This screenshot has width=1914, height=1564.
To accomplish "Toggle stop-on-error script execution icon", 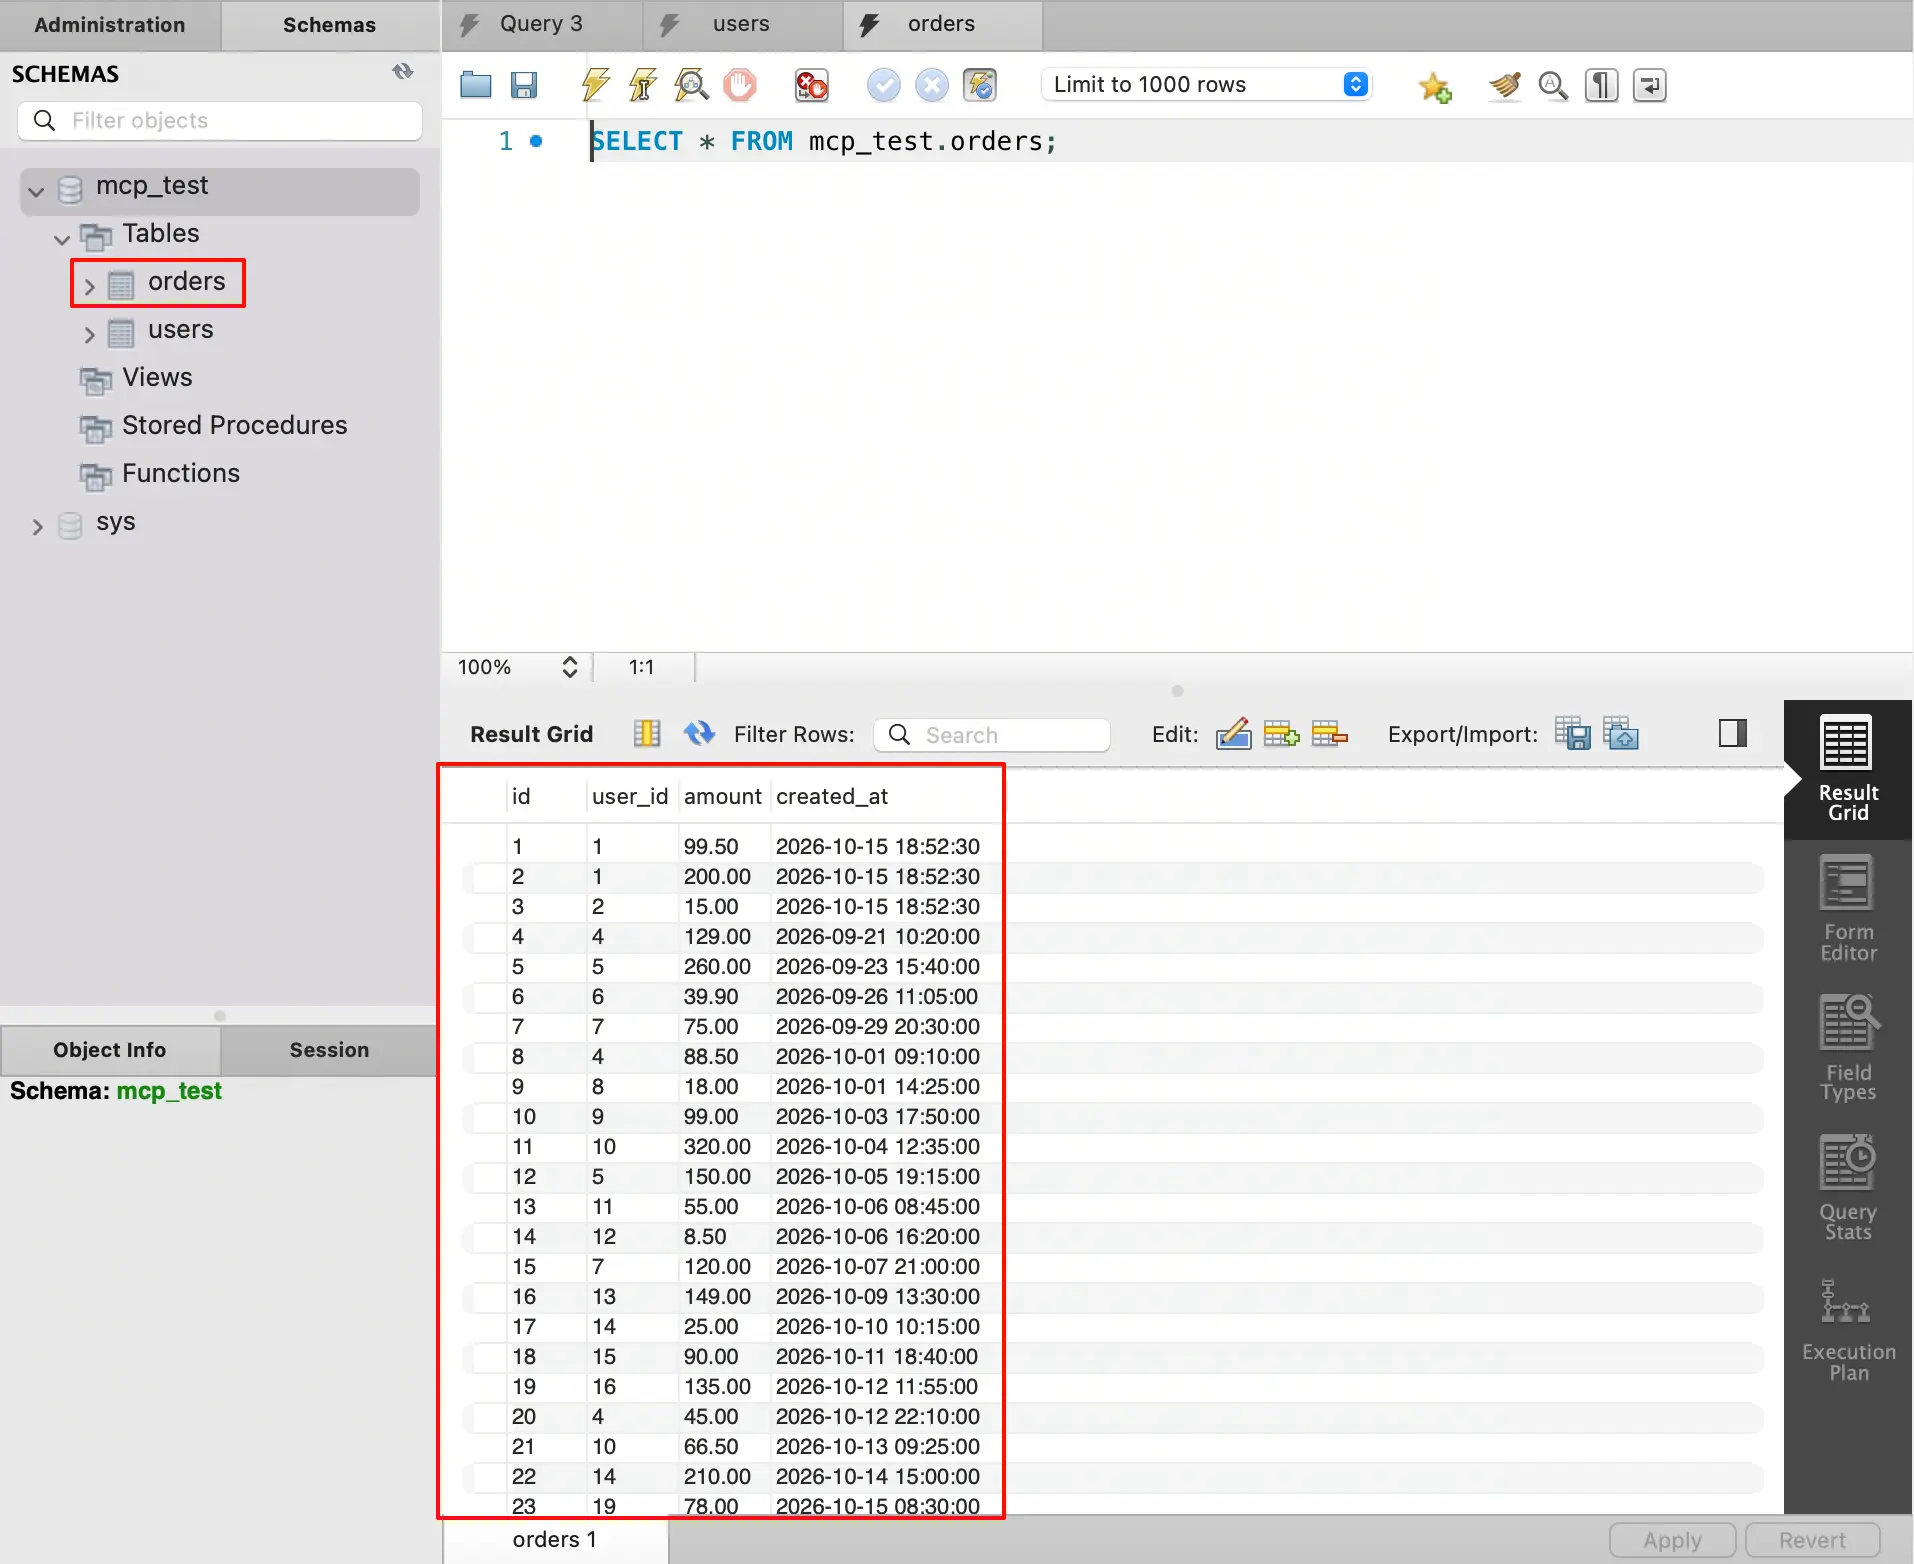I will coord(811,85).
